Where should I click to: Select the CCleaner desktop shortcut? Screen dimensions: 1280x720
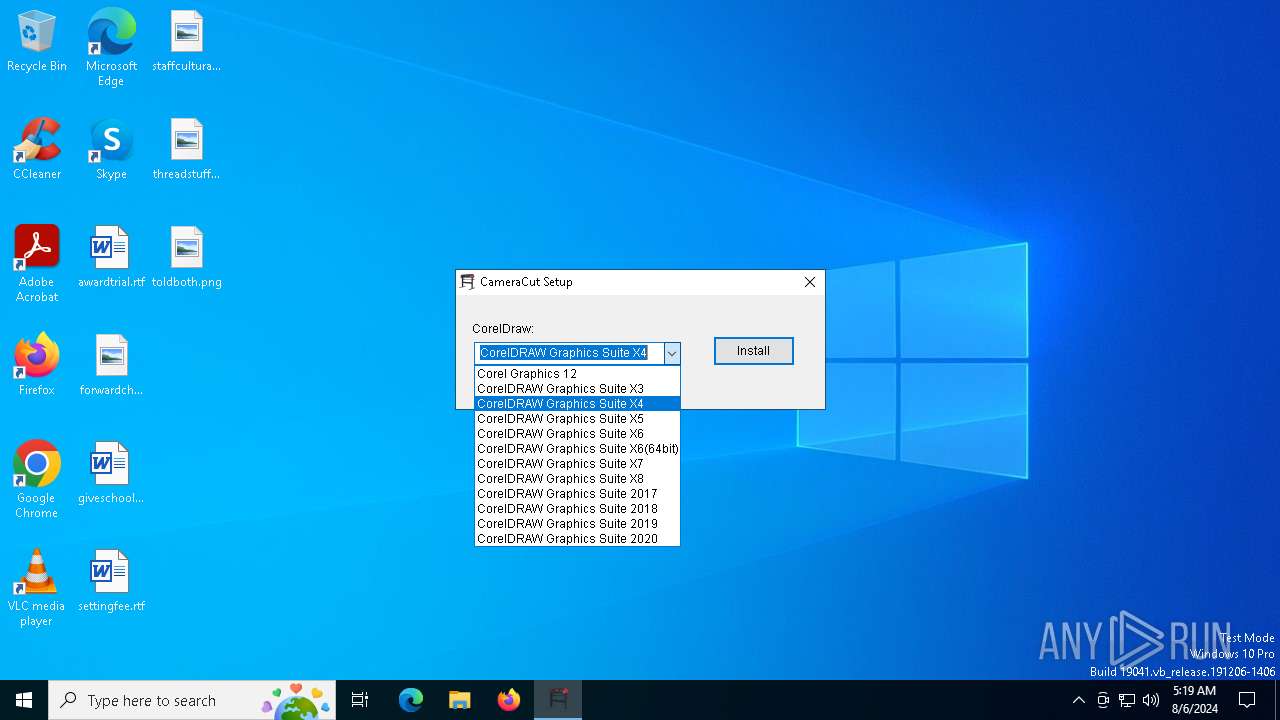point(37,150)
